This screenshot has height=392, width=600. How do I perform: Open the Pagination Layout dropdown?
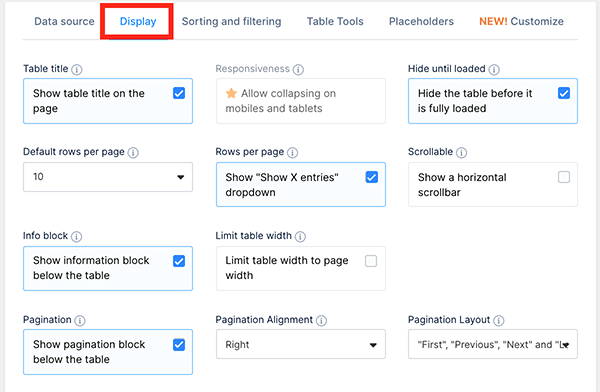pos(493,344)
